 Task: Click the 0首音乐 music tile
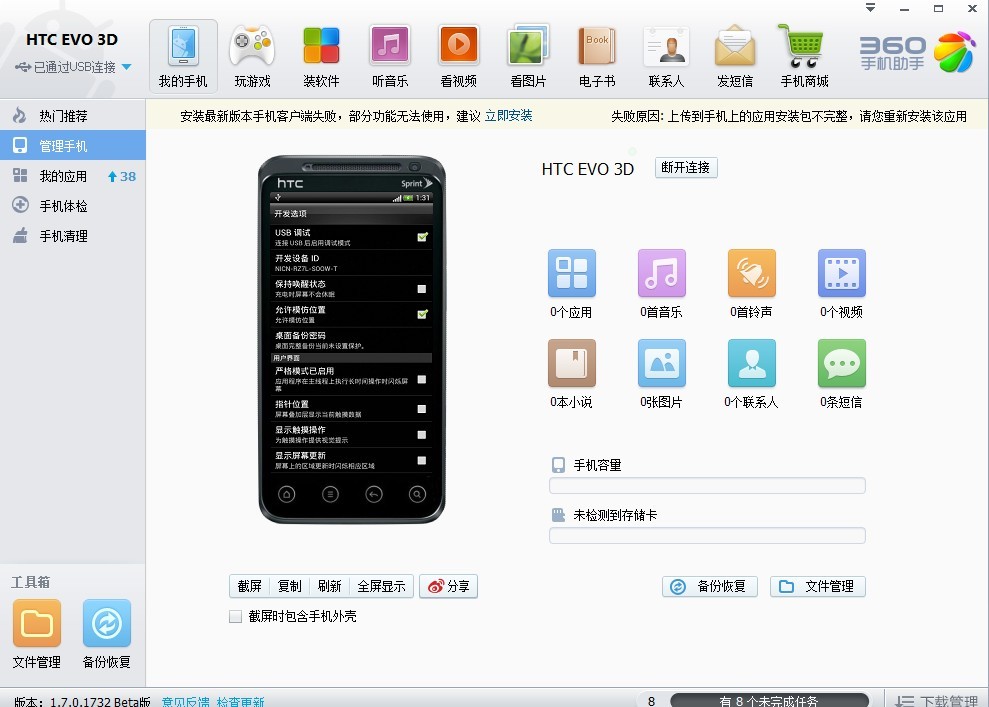pyautogui.click(x=661, y=284)
